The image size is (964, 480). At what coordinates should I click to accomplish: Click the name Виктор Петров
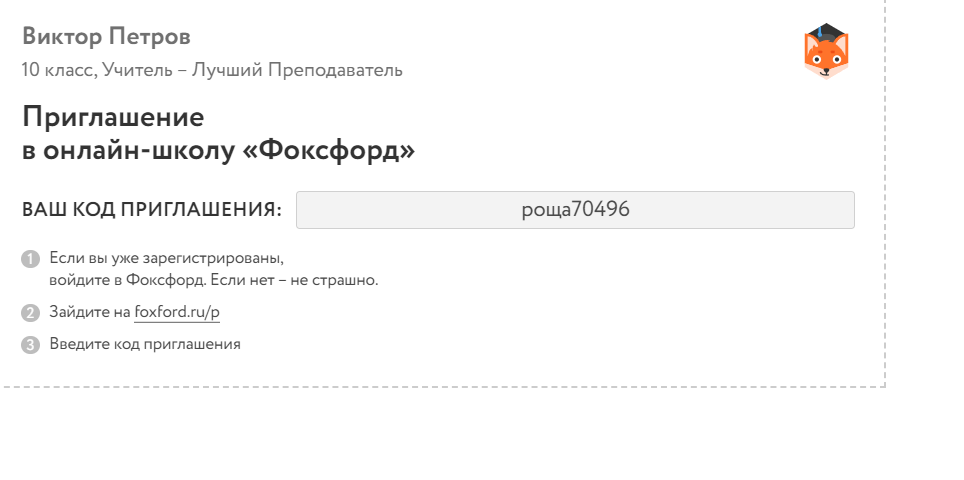coord(106,37)
